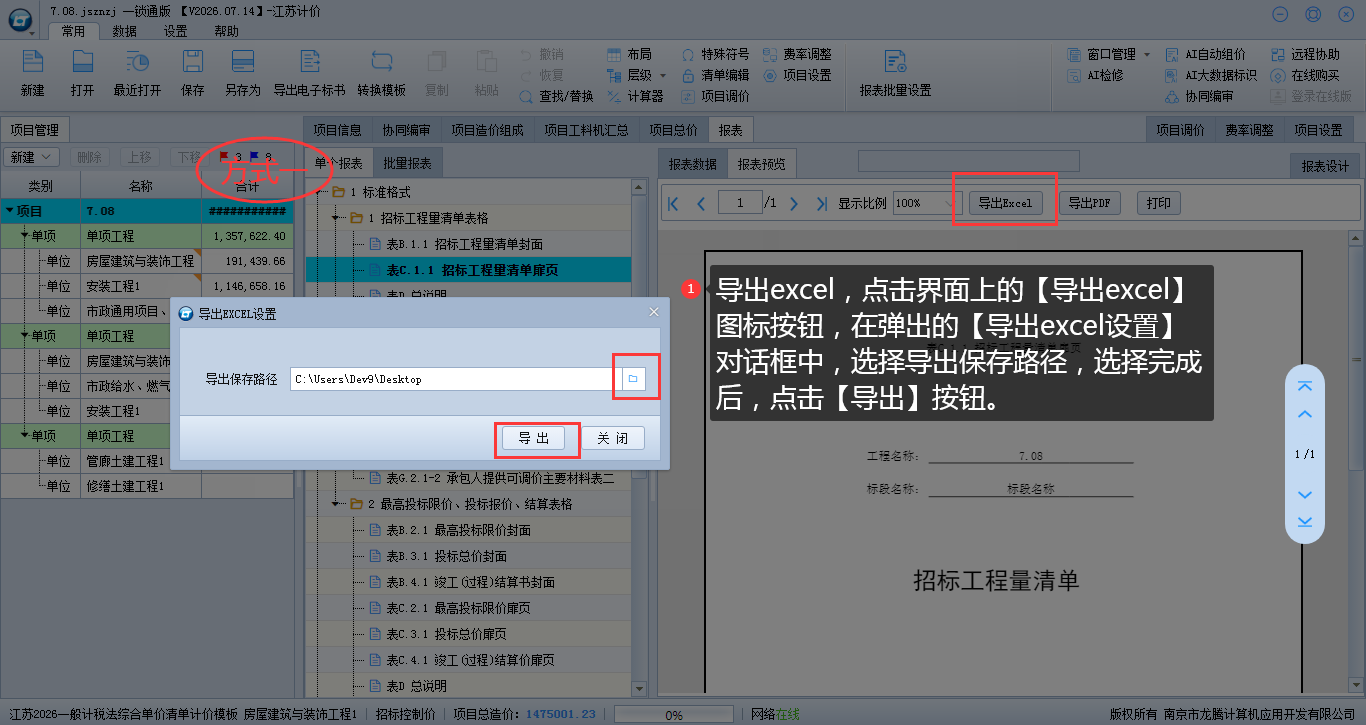Image resolution: width=1366 pixels, height=725 pixels.
Task: Click the 导出 button in dialog
Action: point(533,438)
